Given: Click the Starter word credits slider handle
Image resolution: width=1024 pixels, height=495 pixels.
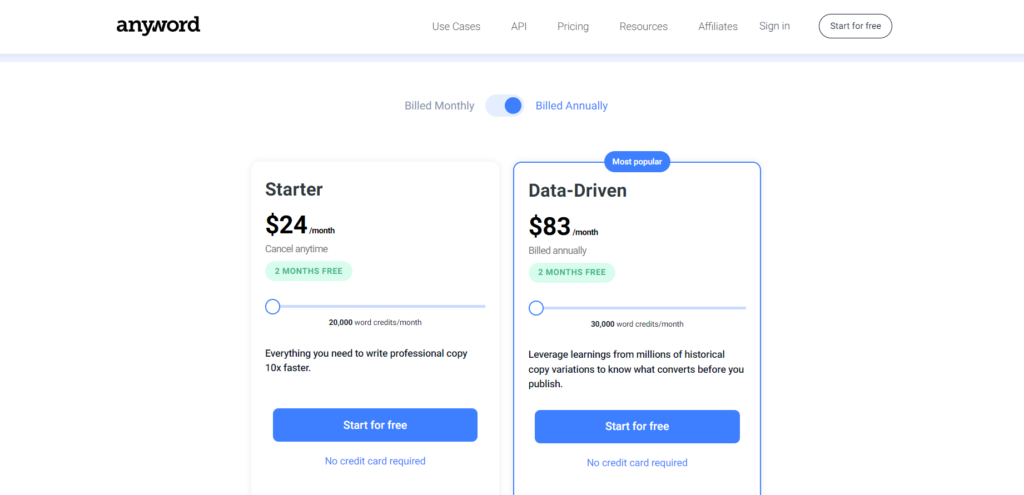Looking at the screenshot, I should [x=273, y=306].
